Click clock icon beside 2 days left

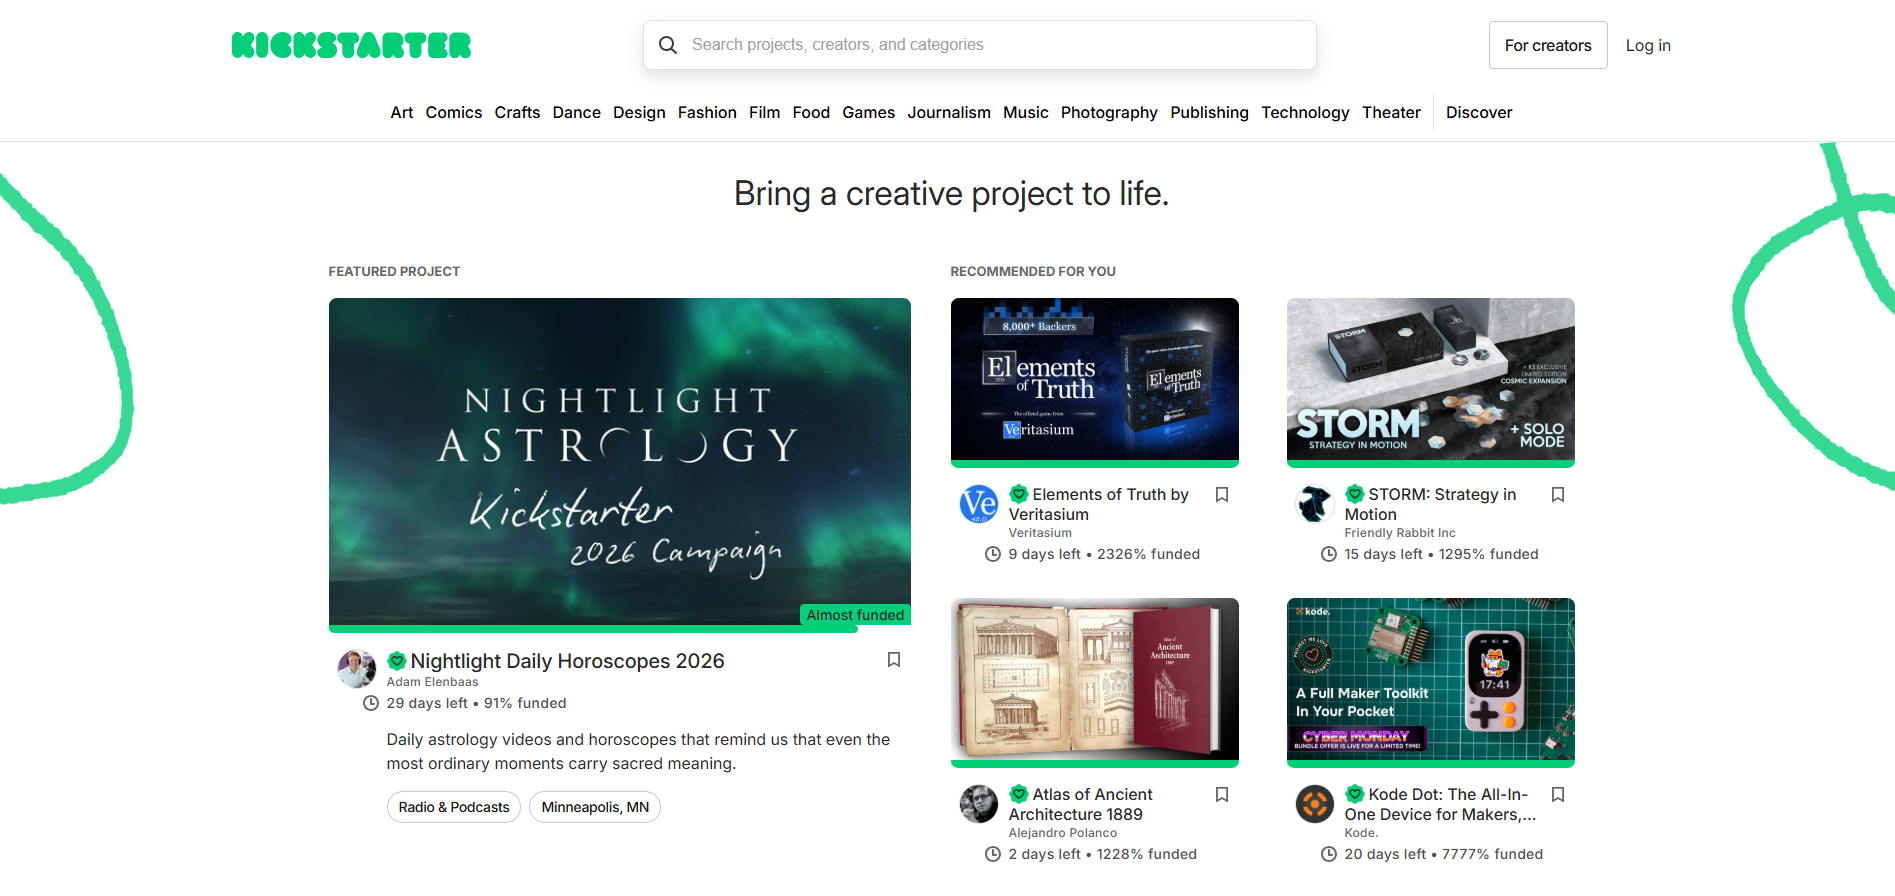[x=993, y=854]
